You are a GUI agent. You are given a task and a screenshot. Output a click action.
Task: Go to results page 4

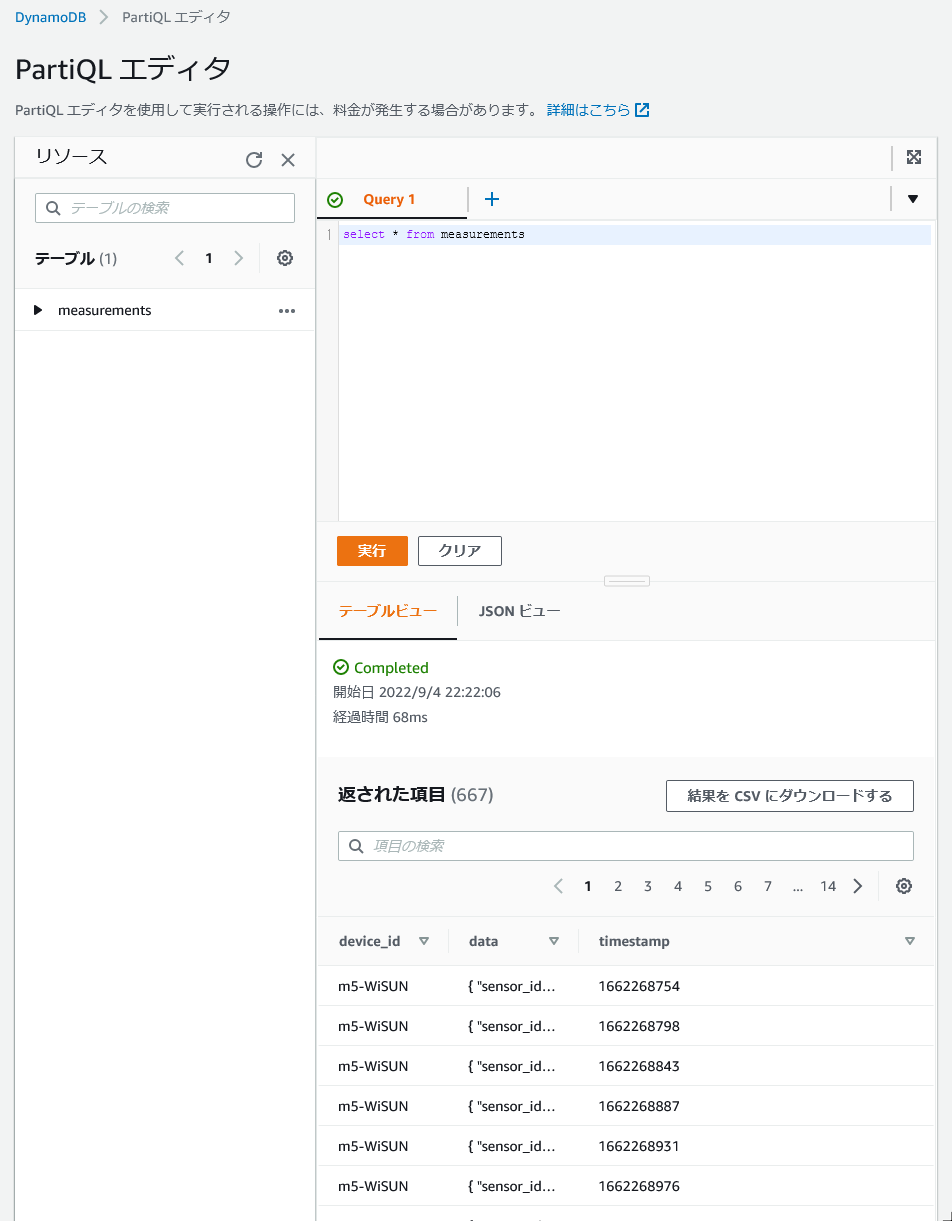pos(678,886)
